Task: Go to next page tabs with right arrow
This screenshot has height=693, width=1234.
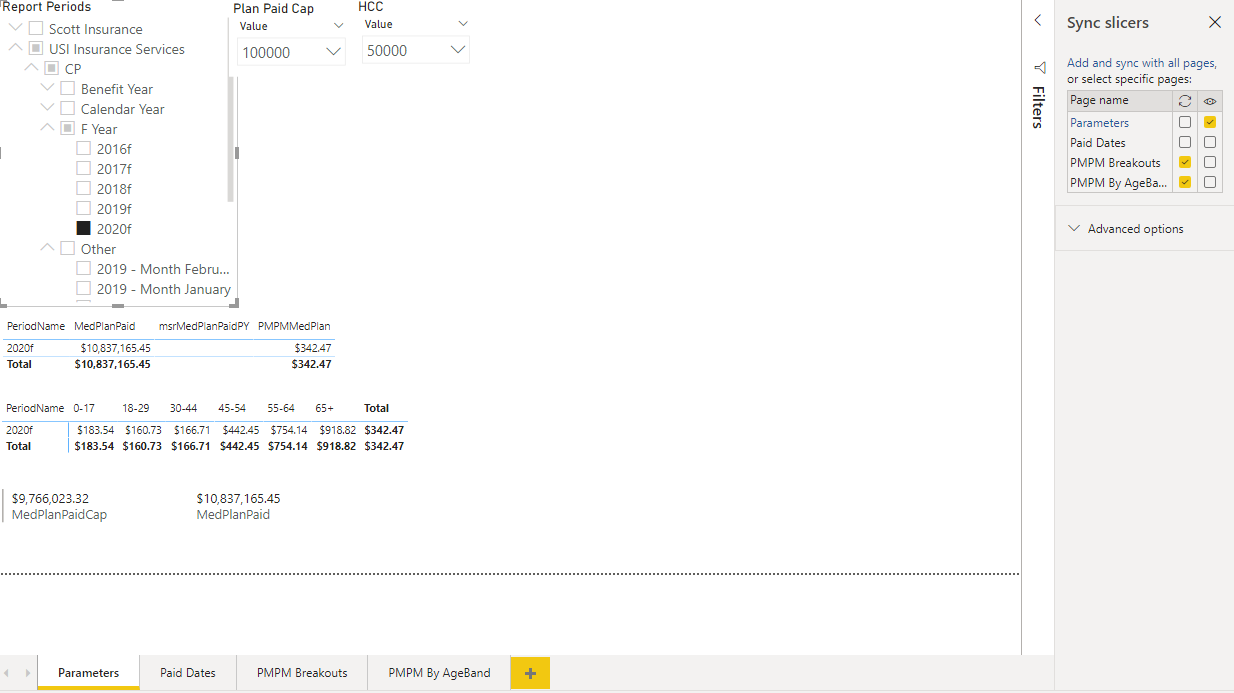Action: click(x=28, y=673)
